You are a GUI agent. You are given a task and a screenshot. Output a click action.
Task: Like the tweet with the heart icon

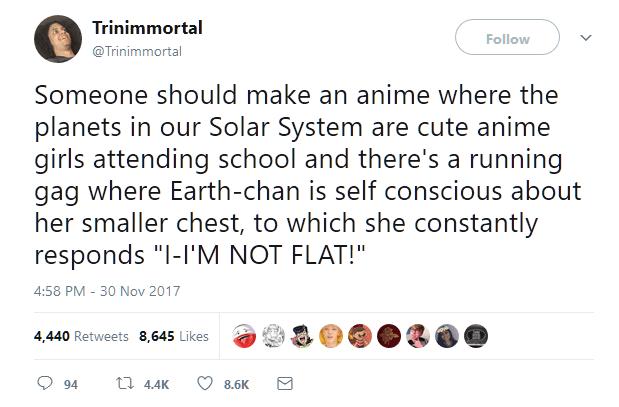tap(205, 383)
